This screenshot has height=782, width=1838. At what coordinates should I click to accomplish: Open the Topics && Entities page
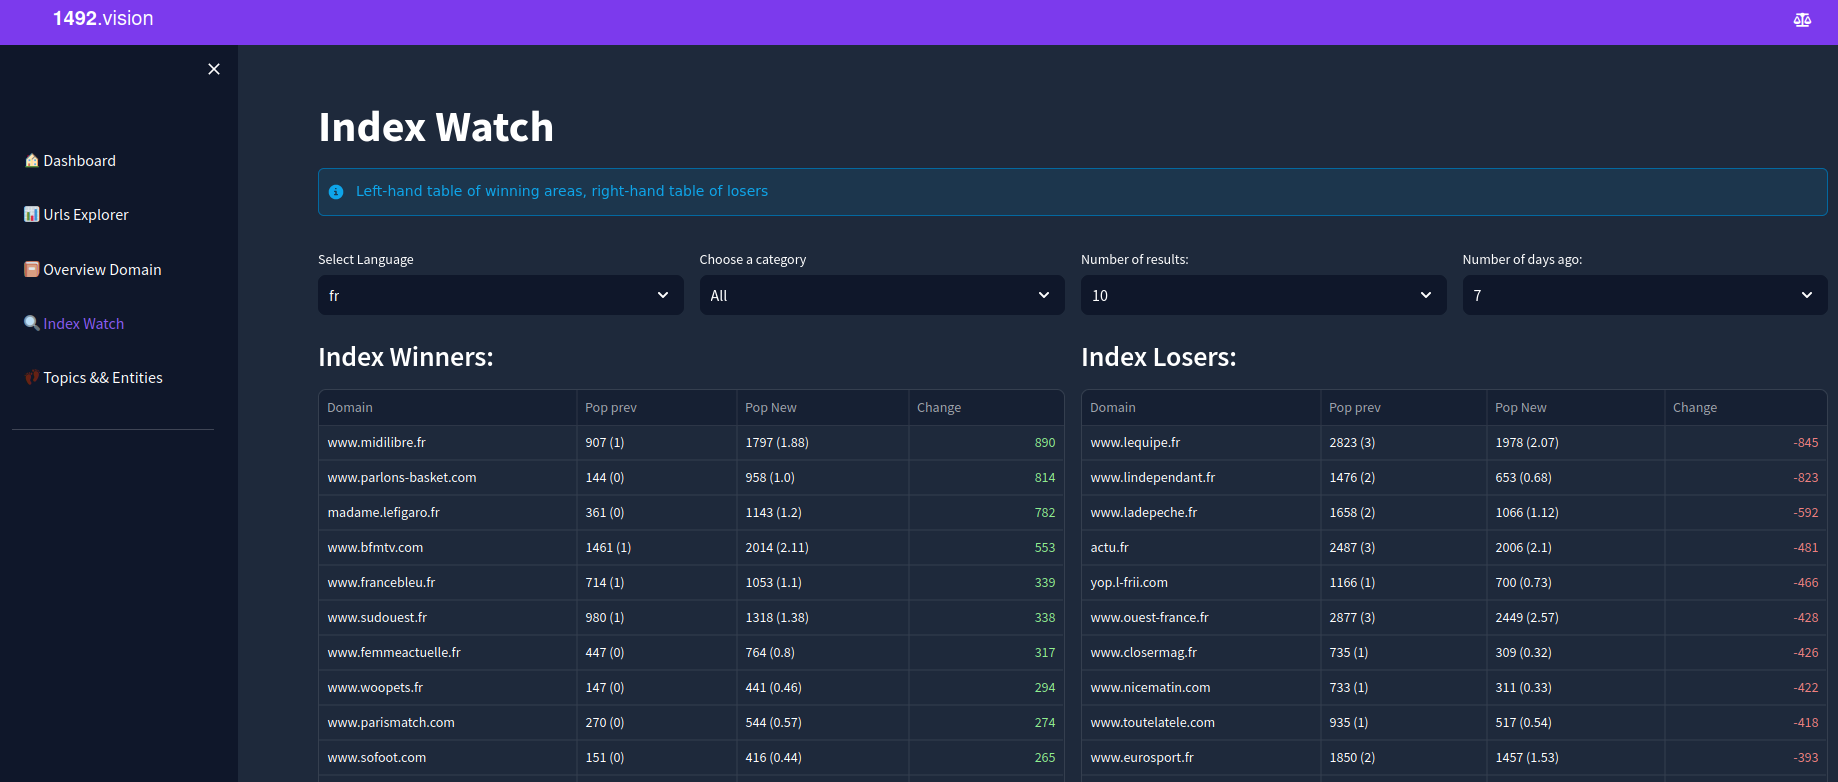(x=103, y=378)
